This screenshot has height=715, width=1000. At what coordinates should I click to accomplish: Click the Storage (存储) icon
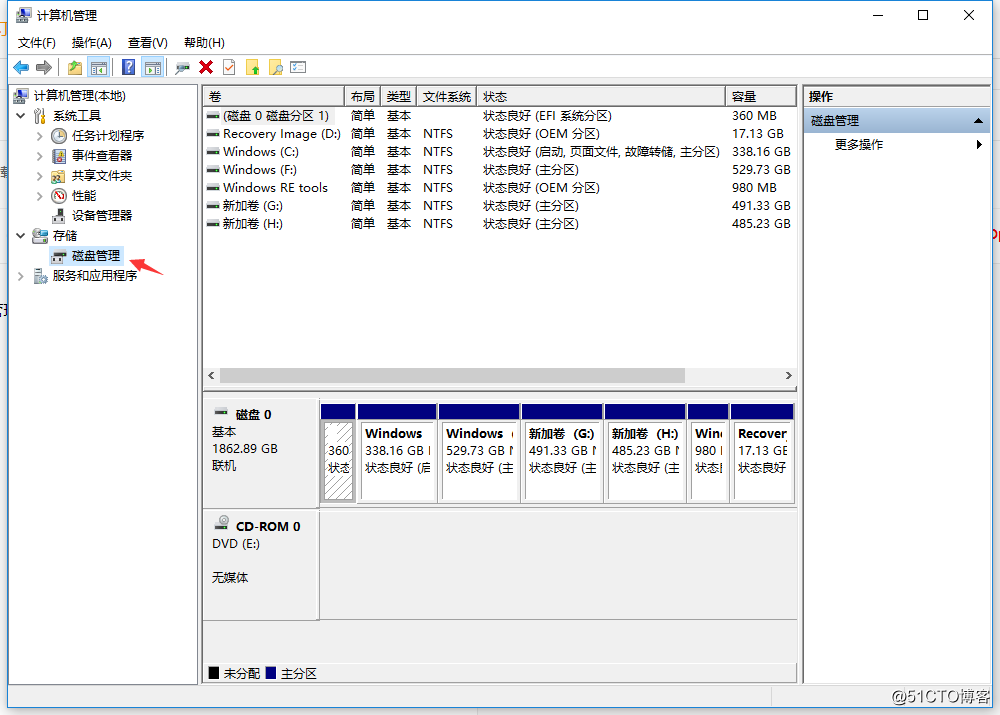(x=40, y=236)
